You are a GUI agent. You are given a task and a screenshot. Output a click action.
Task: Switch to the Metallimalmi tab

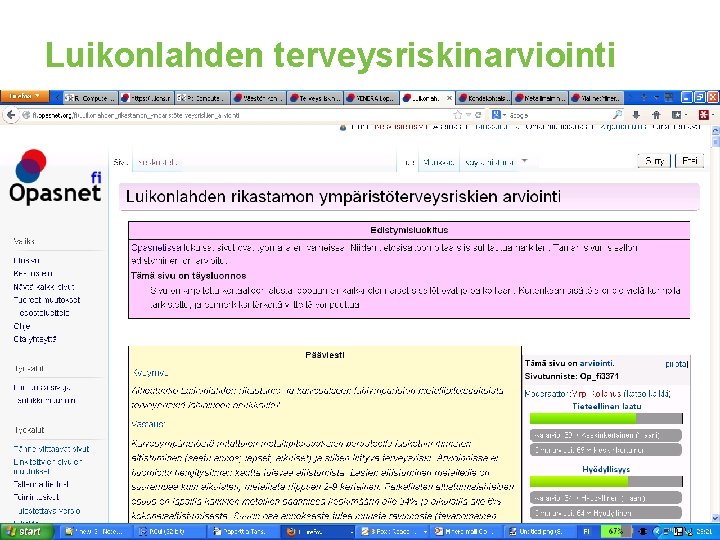tap(540, 98)
